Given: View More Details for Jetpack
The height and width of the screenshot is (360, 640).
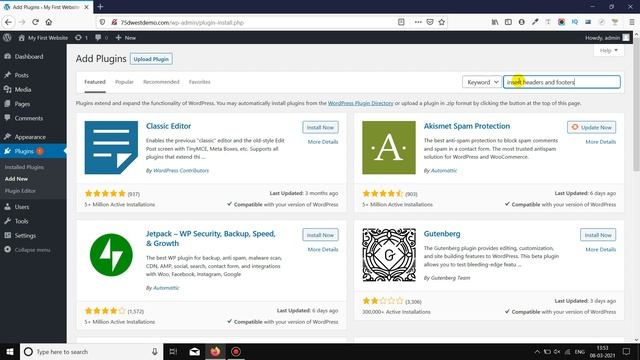Looking at the screenshot, I should (323, 249).
